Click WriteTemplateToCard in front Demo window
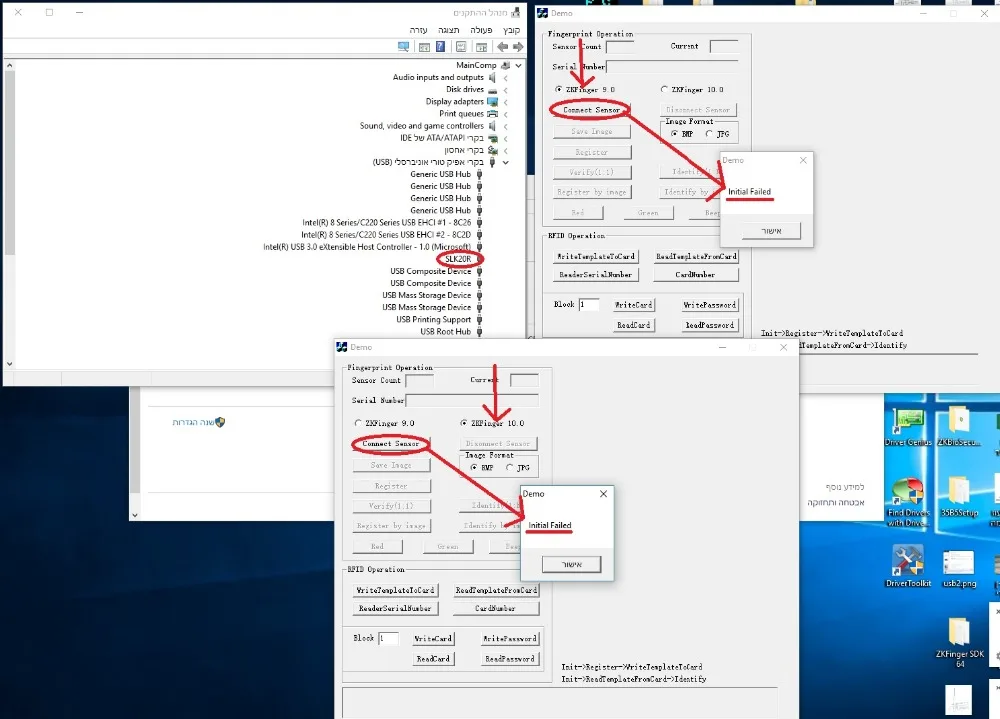Screen dimensions: 1000x719 tap(395, 590)
